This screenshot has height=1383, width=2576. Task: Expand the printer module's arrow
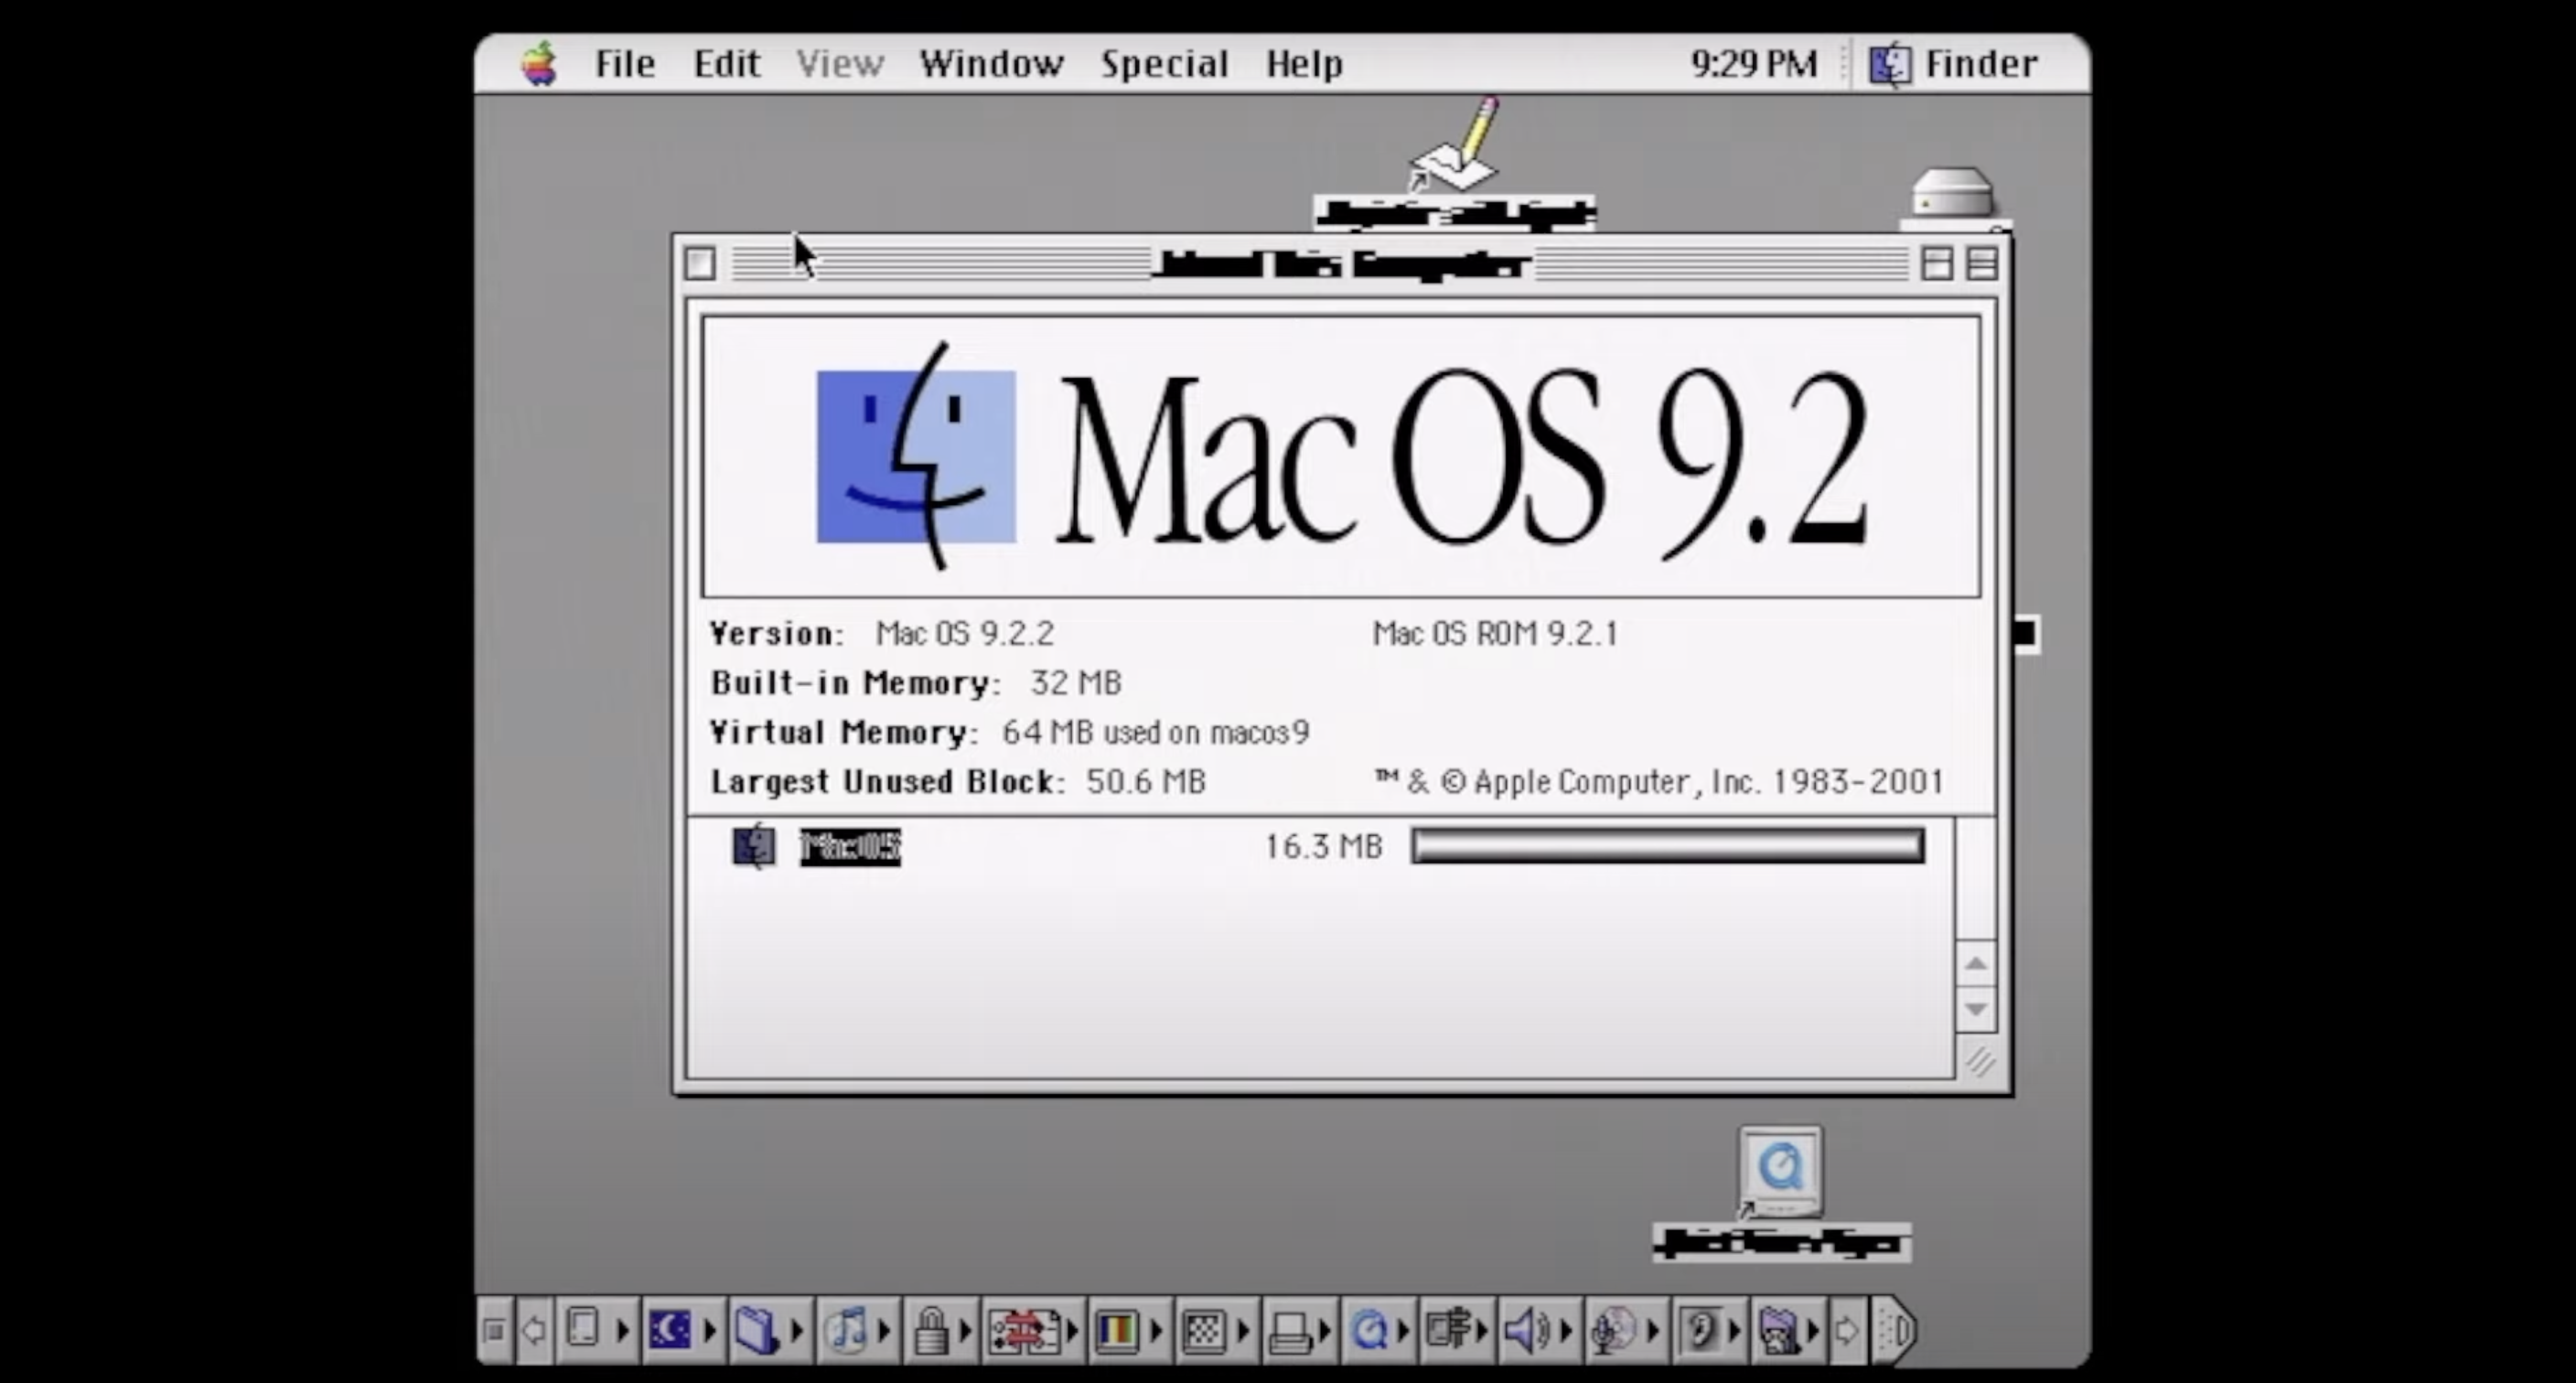click(1325, 1331)
